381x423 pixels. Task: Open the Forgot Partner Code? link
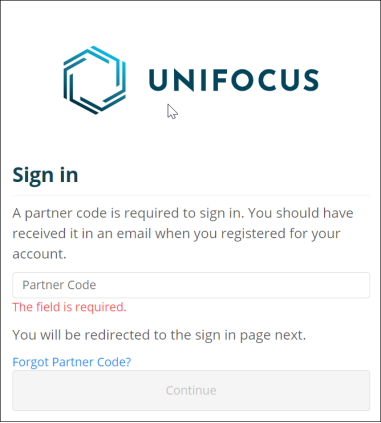click(72, 362)
